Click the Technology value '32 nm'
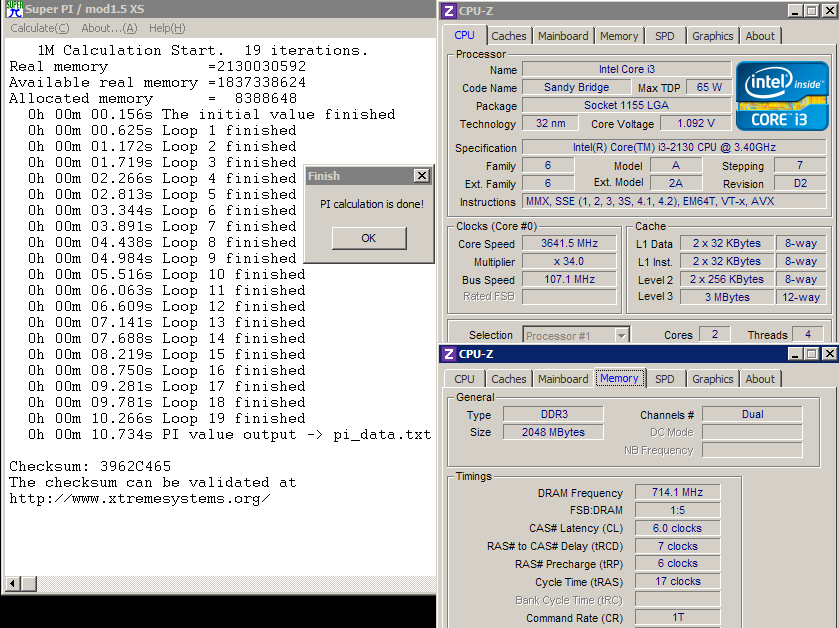Image resolution: width=839 pixels, height=628 pixels. [551, 123]
